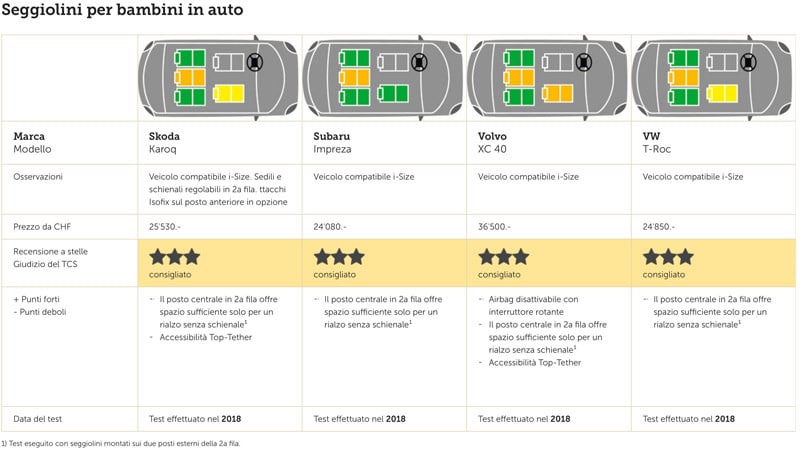Click the footnote about 2a fila seats
Viewport: 800px width, 450px height.
[120, 443]
